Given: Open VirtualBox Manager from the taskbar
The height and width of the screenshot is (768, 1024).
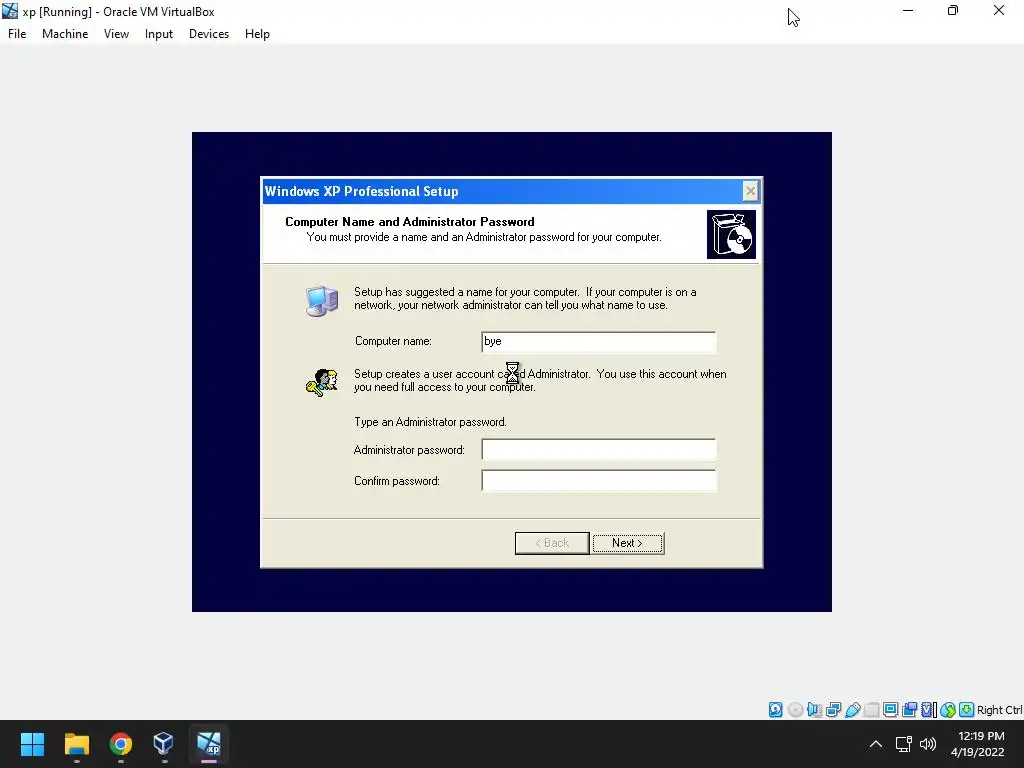Looking at the screenshot, I should click(164, 744).
